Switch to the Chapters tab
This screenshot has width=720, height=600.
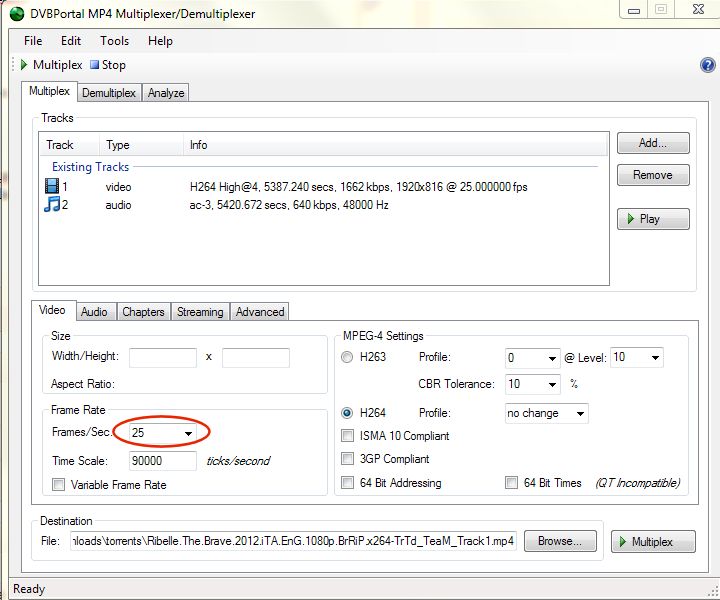pos(143,312)
